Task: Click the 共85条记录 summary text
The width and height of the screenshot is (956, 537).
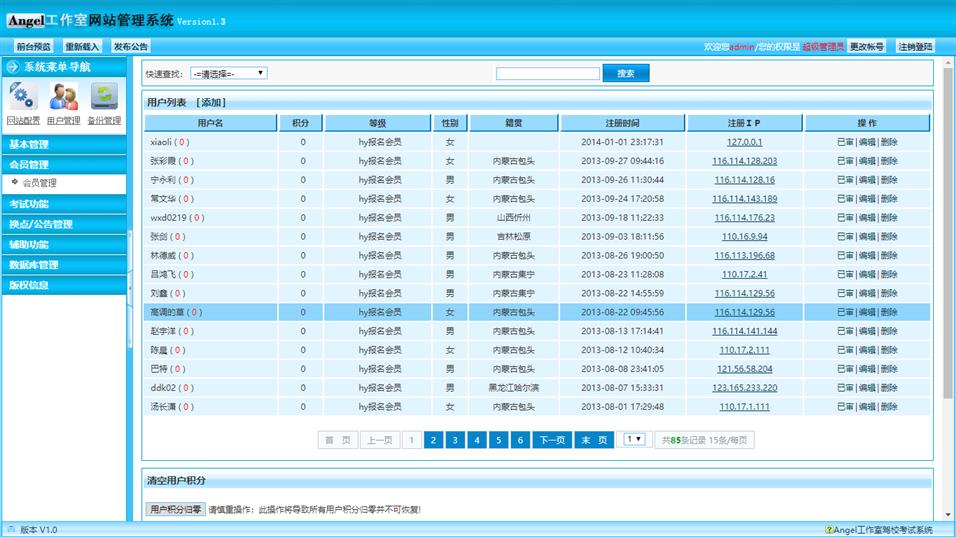Action: tap(704, 440)
